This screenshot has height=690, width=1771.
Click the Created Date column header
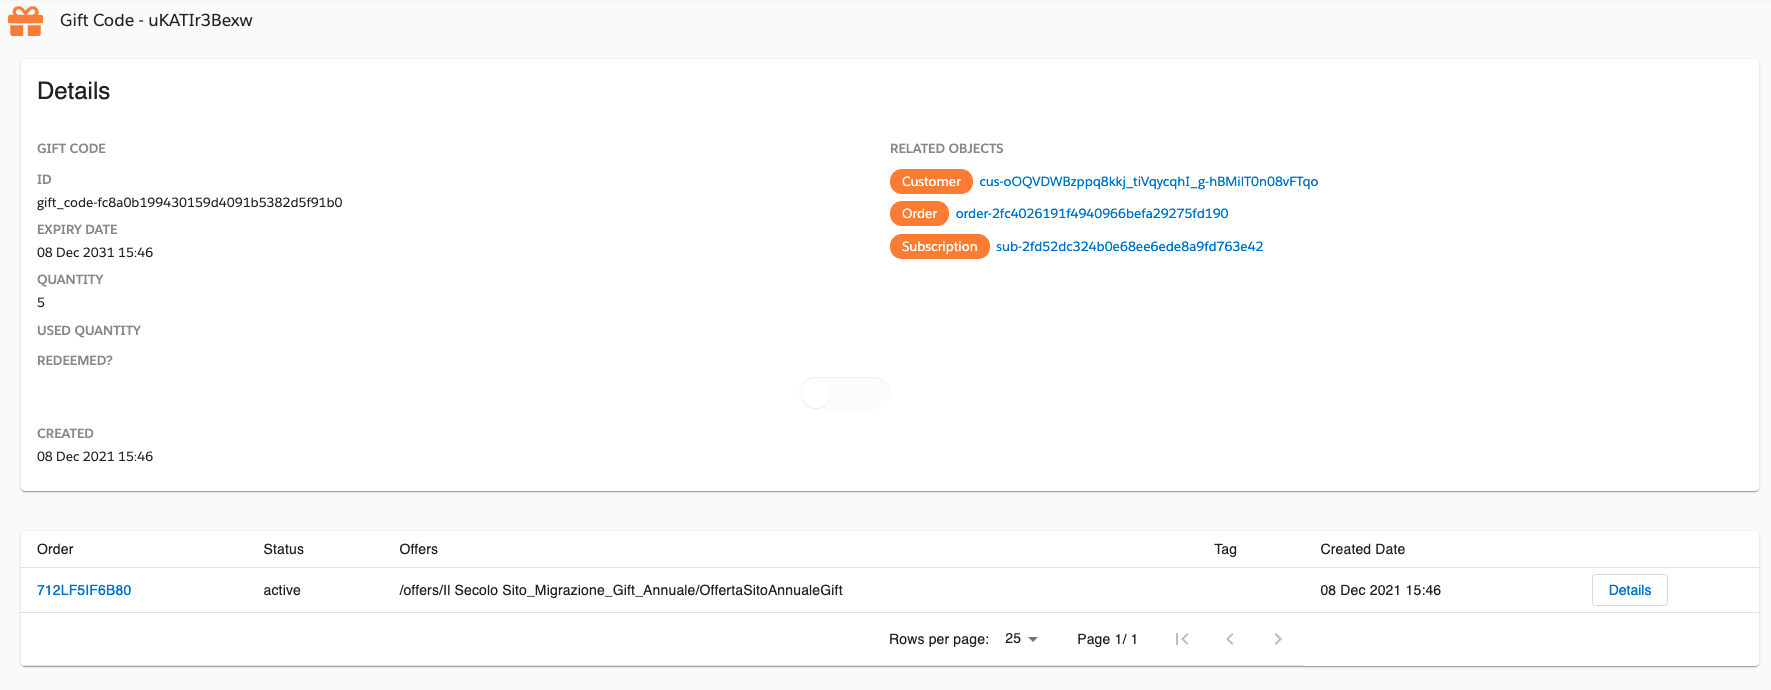pos(1362,549)
